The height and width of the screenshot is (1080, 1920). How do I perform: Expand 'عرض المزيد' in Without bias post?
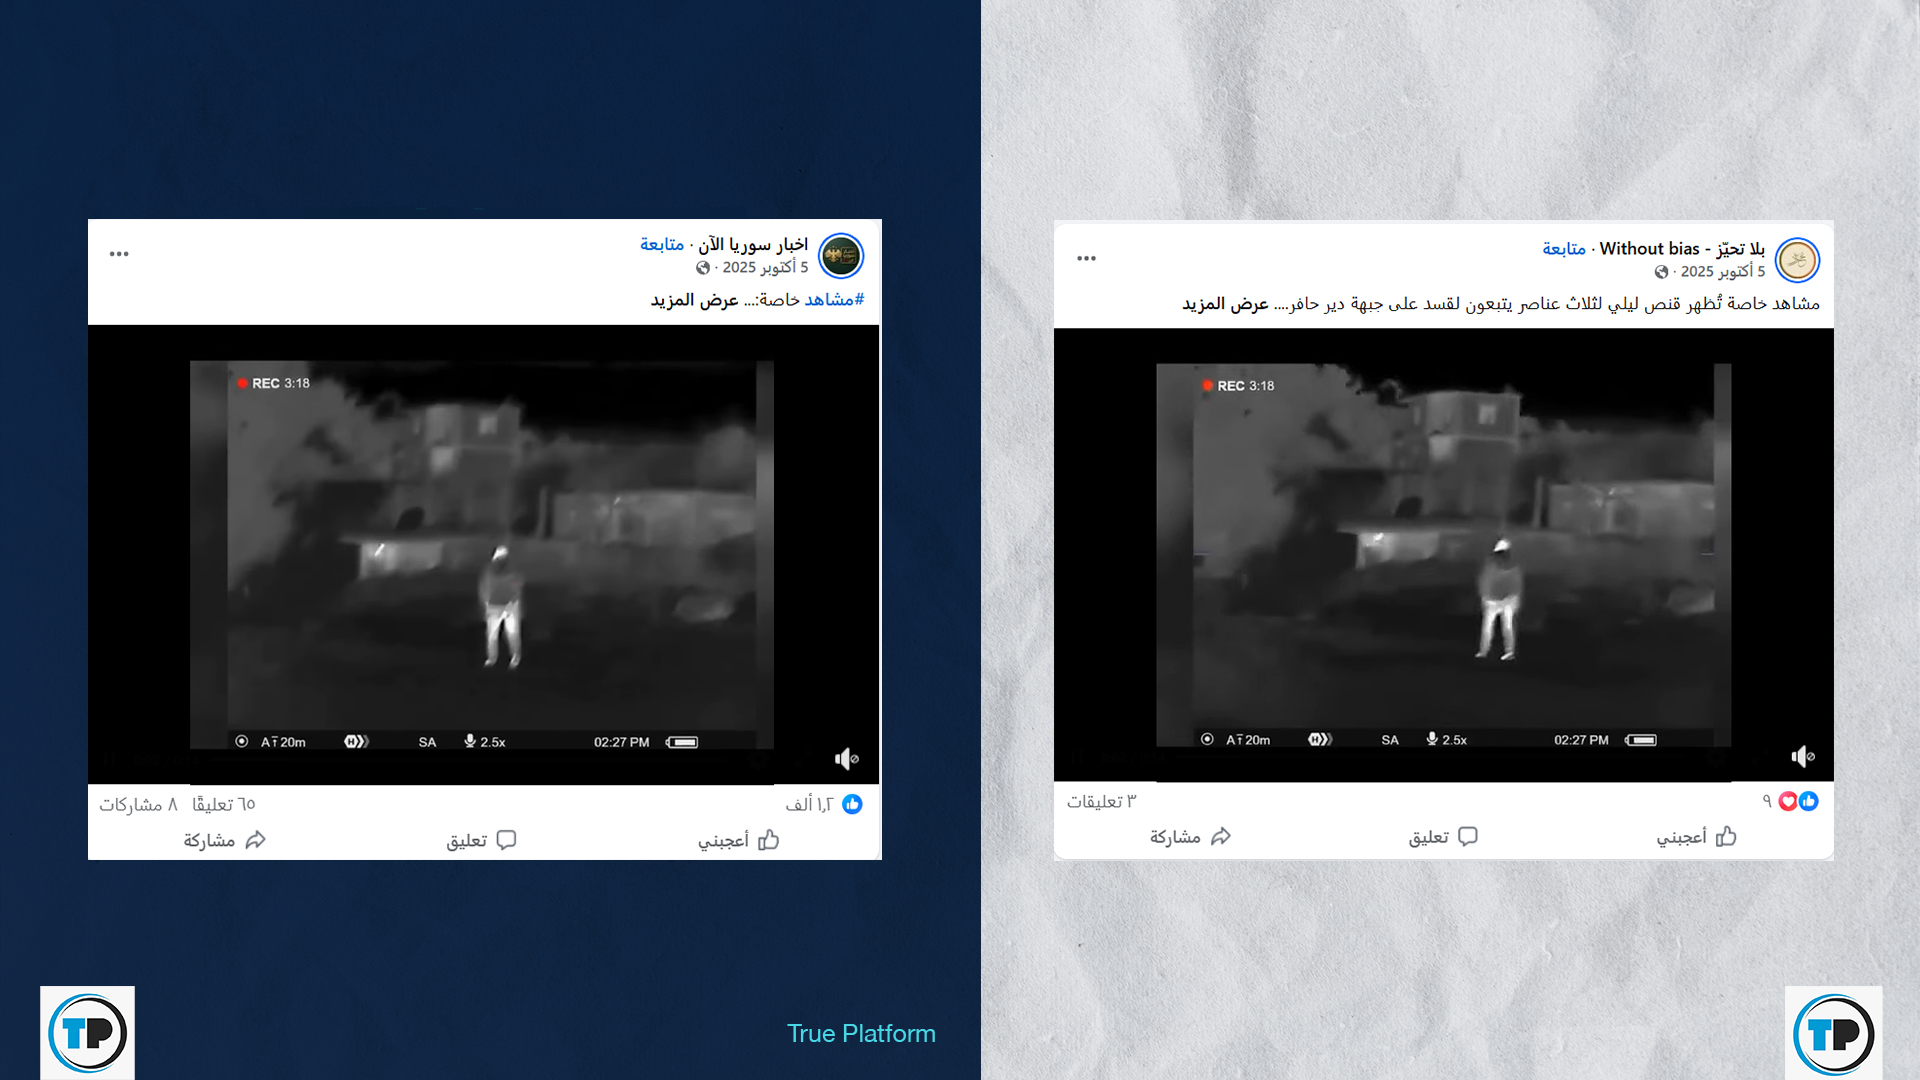(1225, 304)
